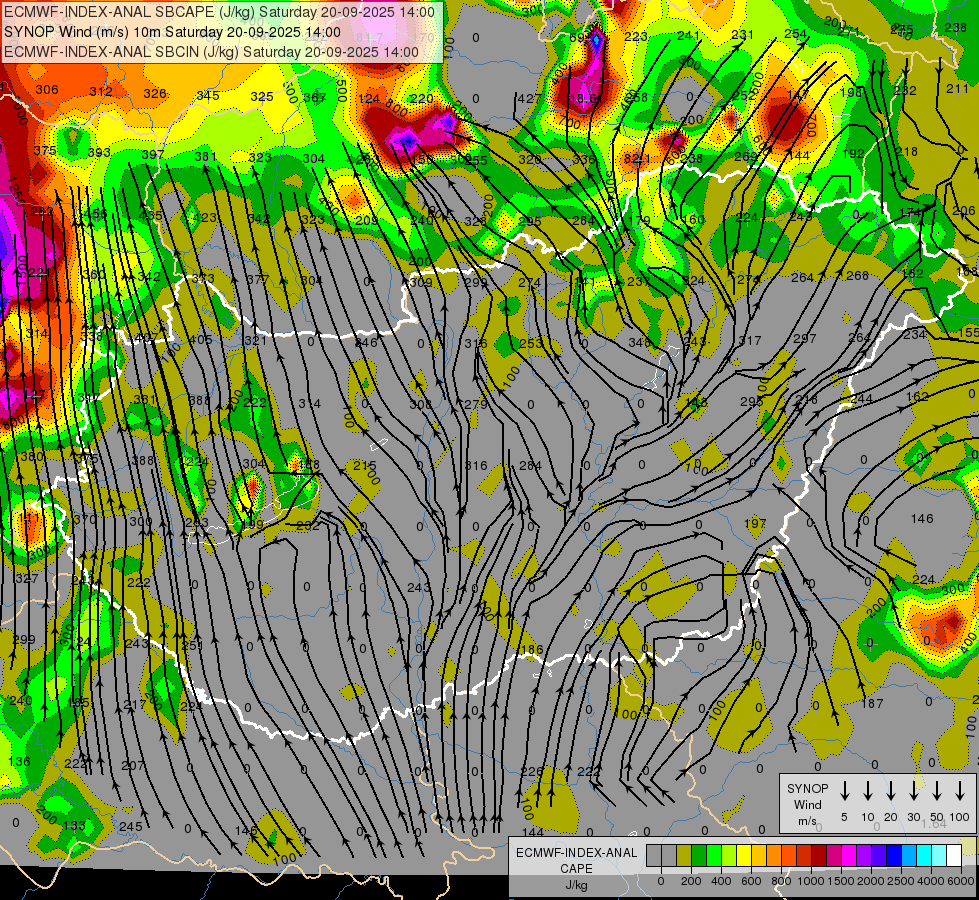Click the SBCAPE title line at top
The width and height of the screenshot is (979, 900).
(x=219, y=12)
